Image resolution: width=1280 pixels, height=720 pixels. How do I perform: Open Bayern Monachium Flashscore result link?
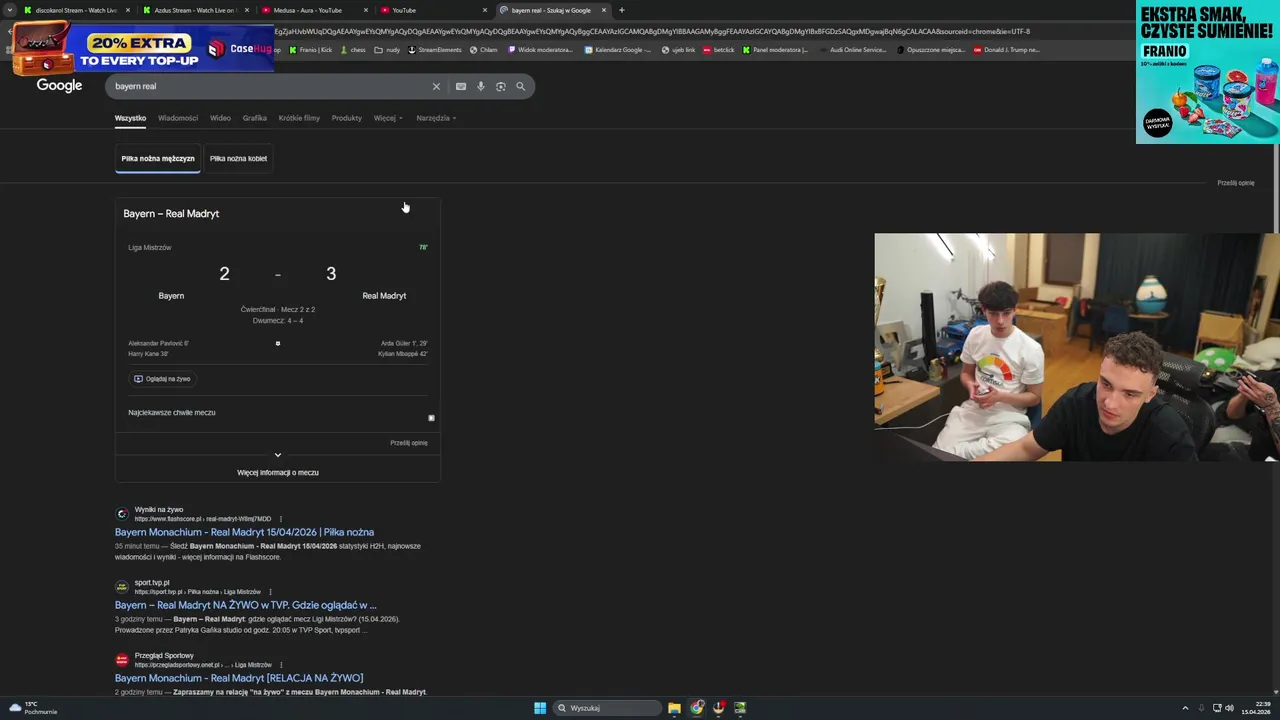(244, 532)
